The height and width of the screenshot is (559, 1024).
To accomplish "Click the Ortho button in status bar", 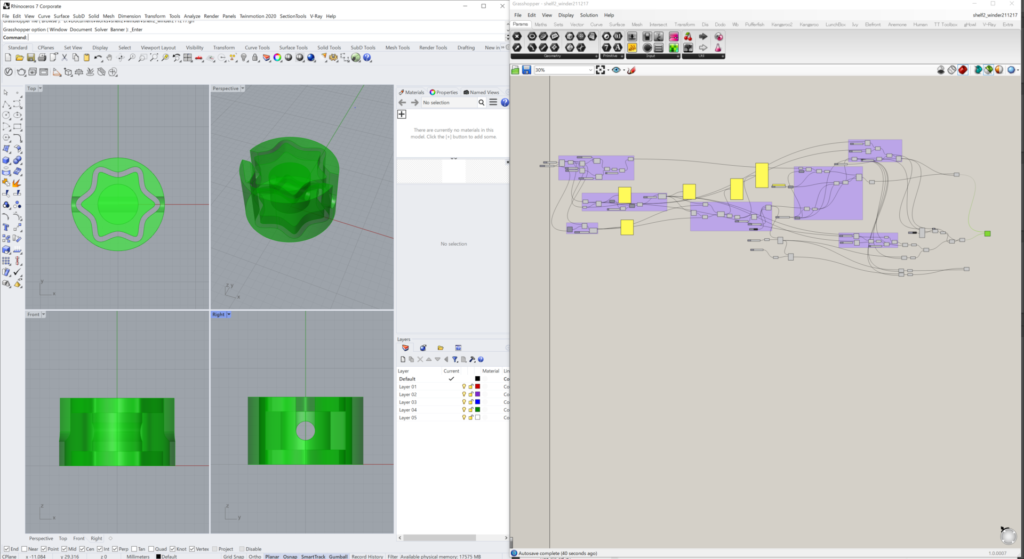I will tap(255, 556).
